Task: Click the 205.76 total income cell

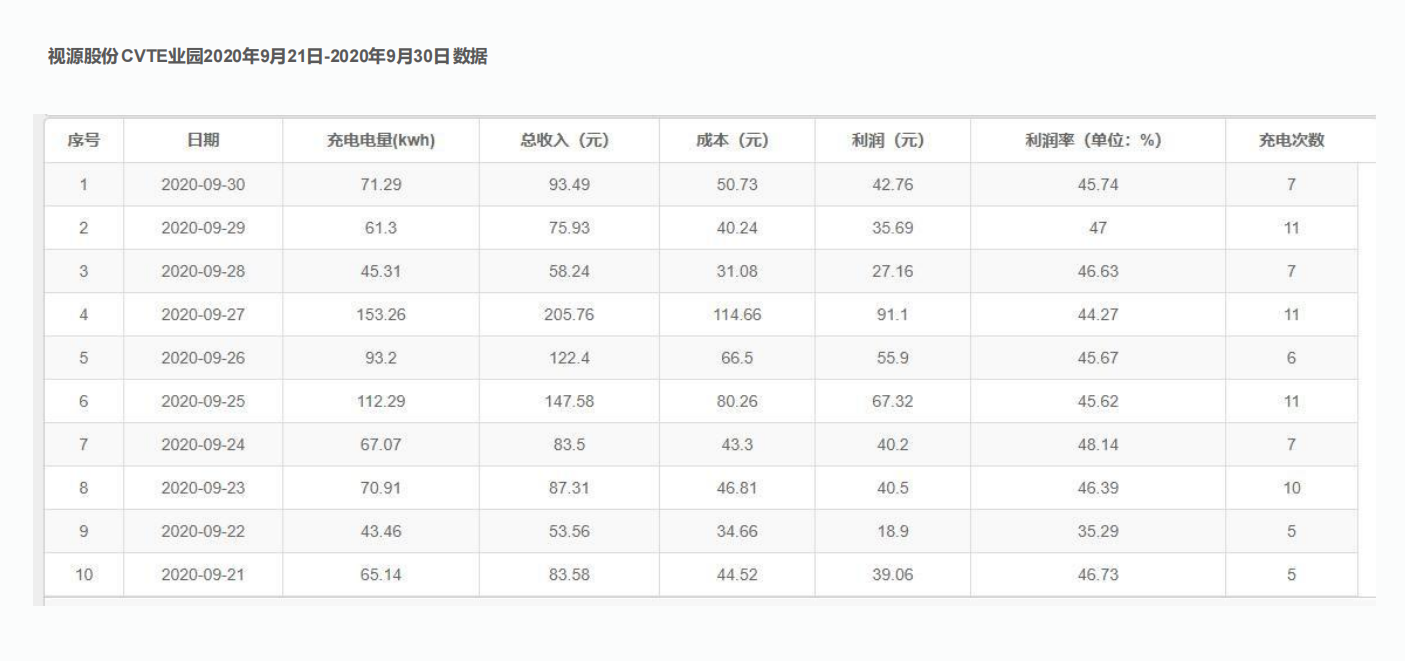Action: click(569, 315)
